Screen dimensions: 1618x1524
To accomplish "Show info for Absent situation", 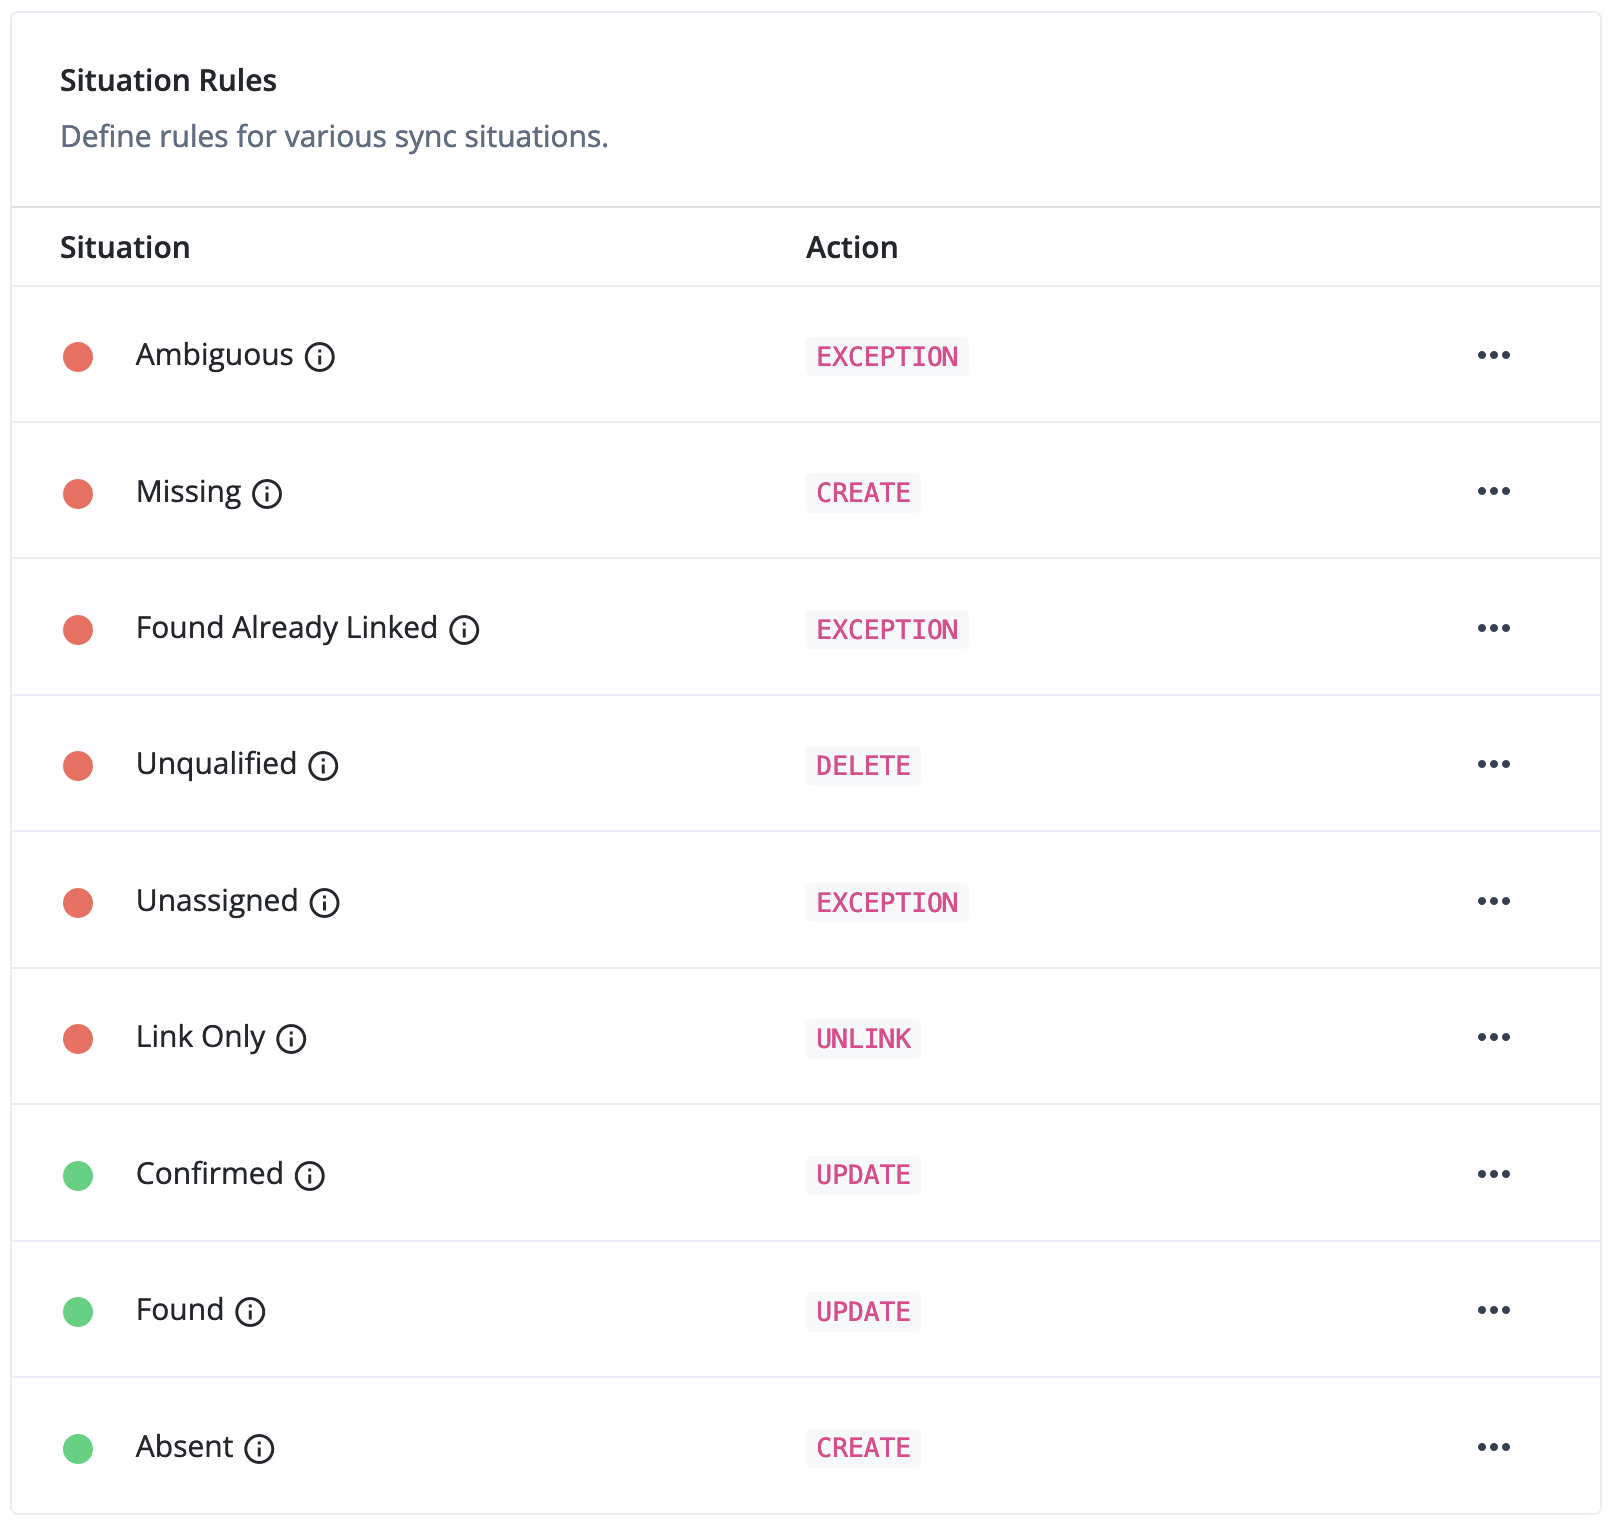I will pos(259,1449).
